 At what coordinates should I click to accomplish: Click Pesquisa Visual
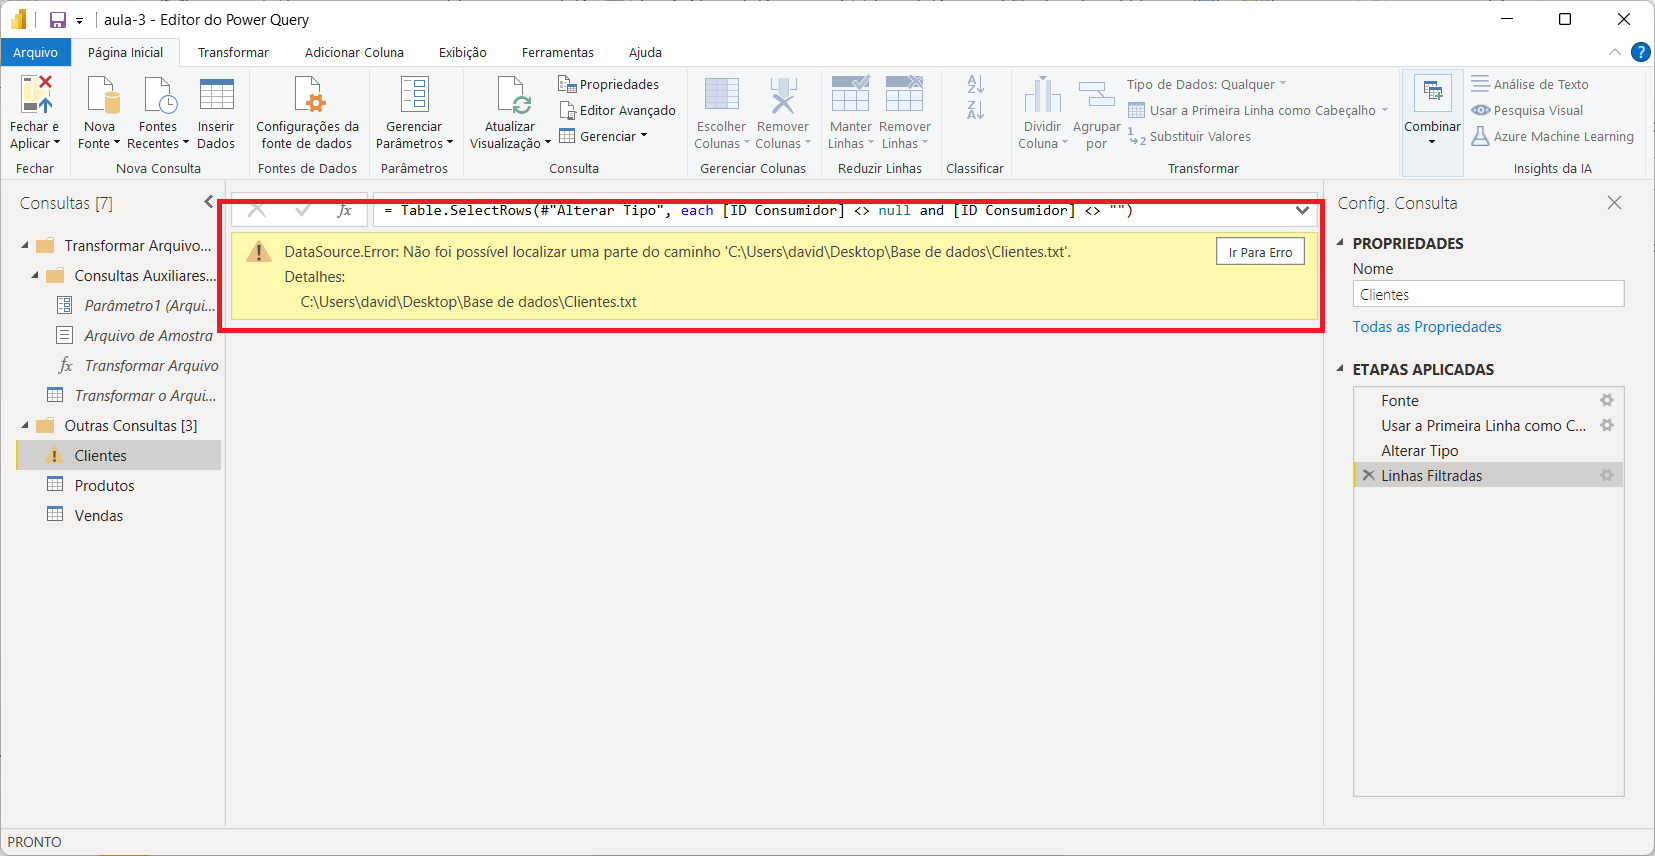(1527, 110)
